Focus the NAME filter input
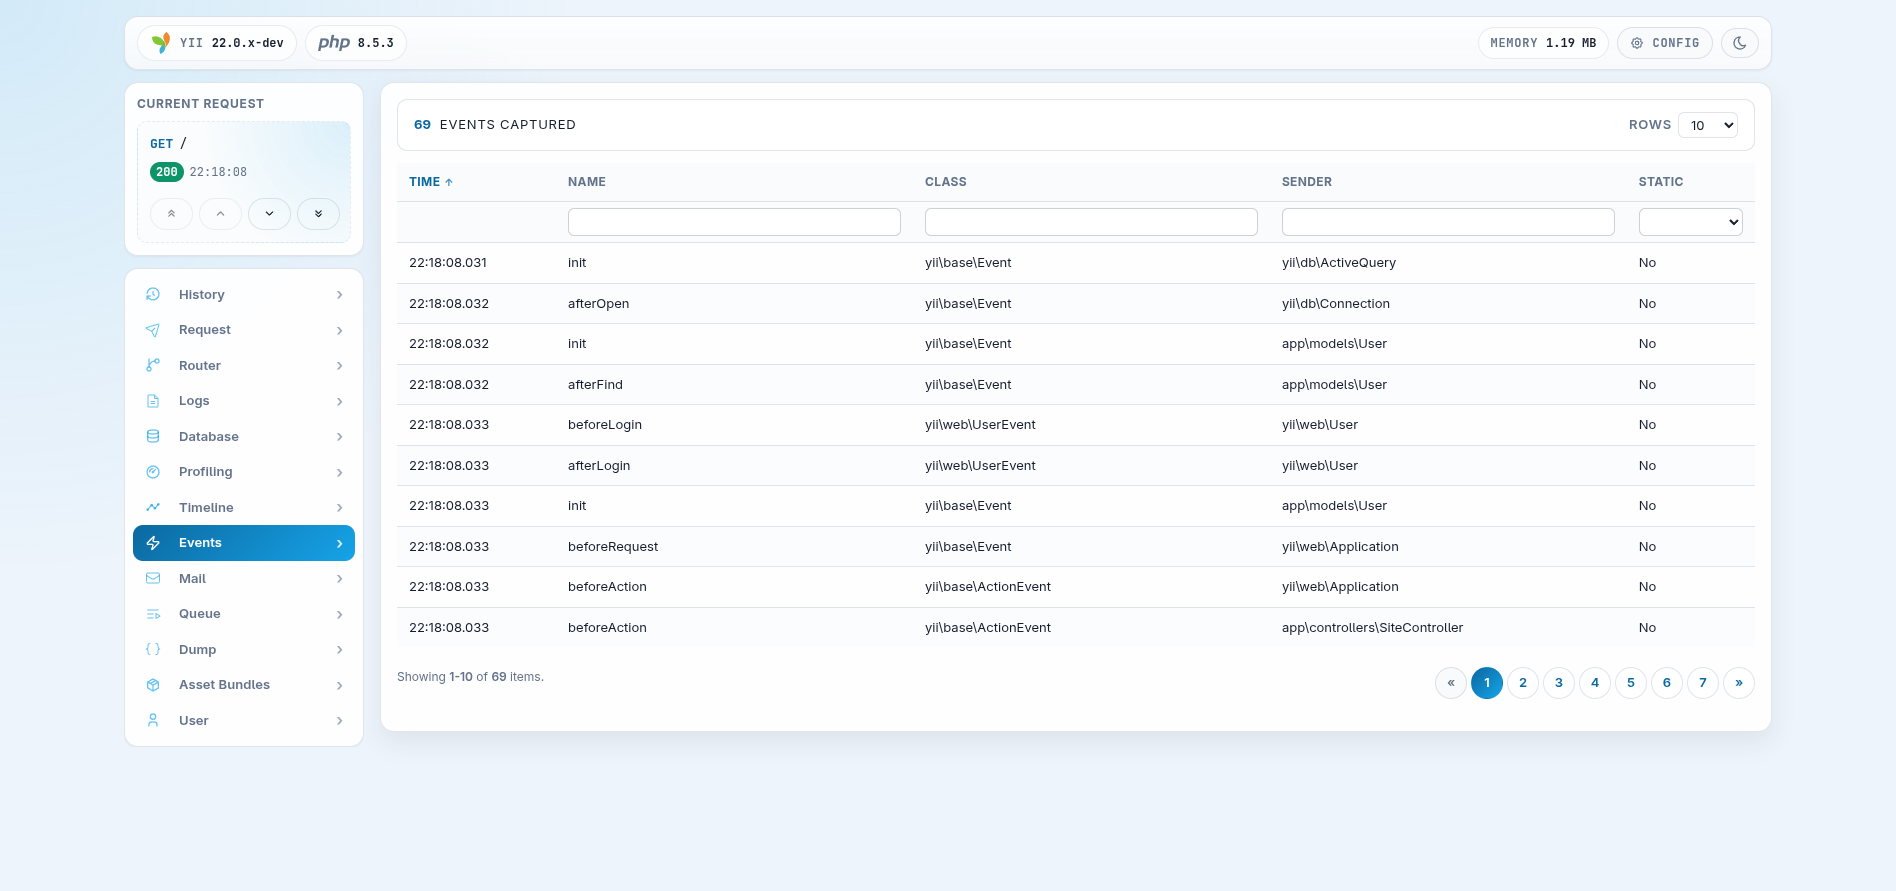This screenshot has height=891, width=1896. click(734, 222)
